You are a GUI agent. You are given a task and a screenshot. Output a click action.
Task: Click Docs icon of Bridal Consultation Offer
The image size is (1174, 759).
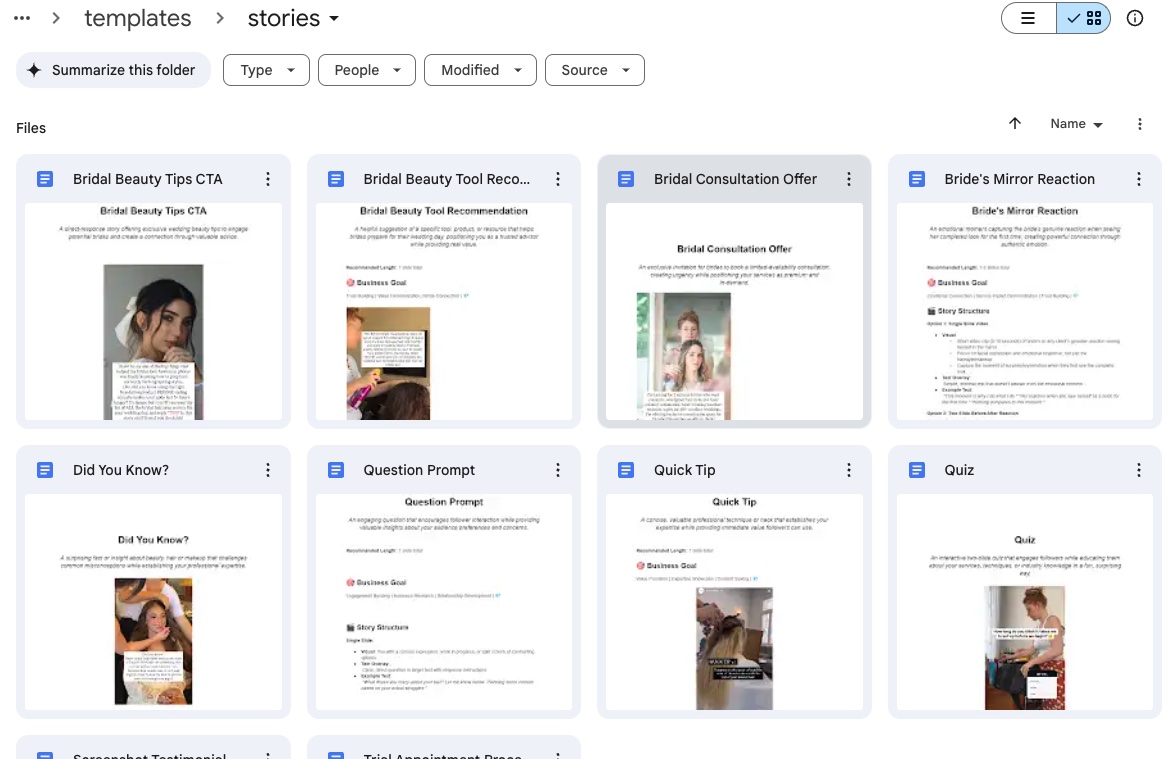[626, 179]
